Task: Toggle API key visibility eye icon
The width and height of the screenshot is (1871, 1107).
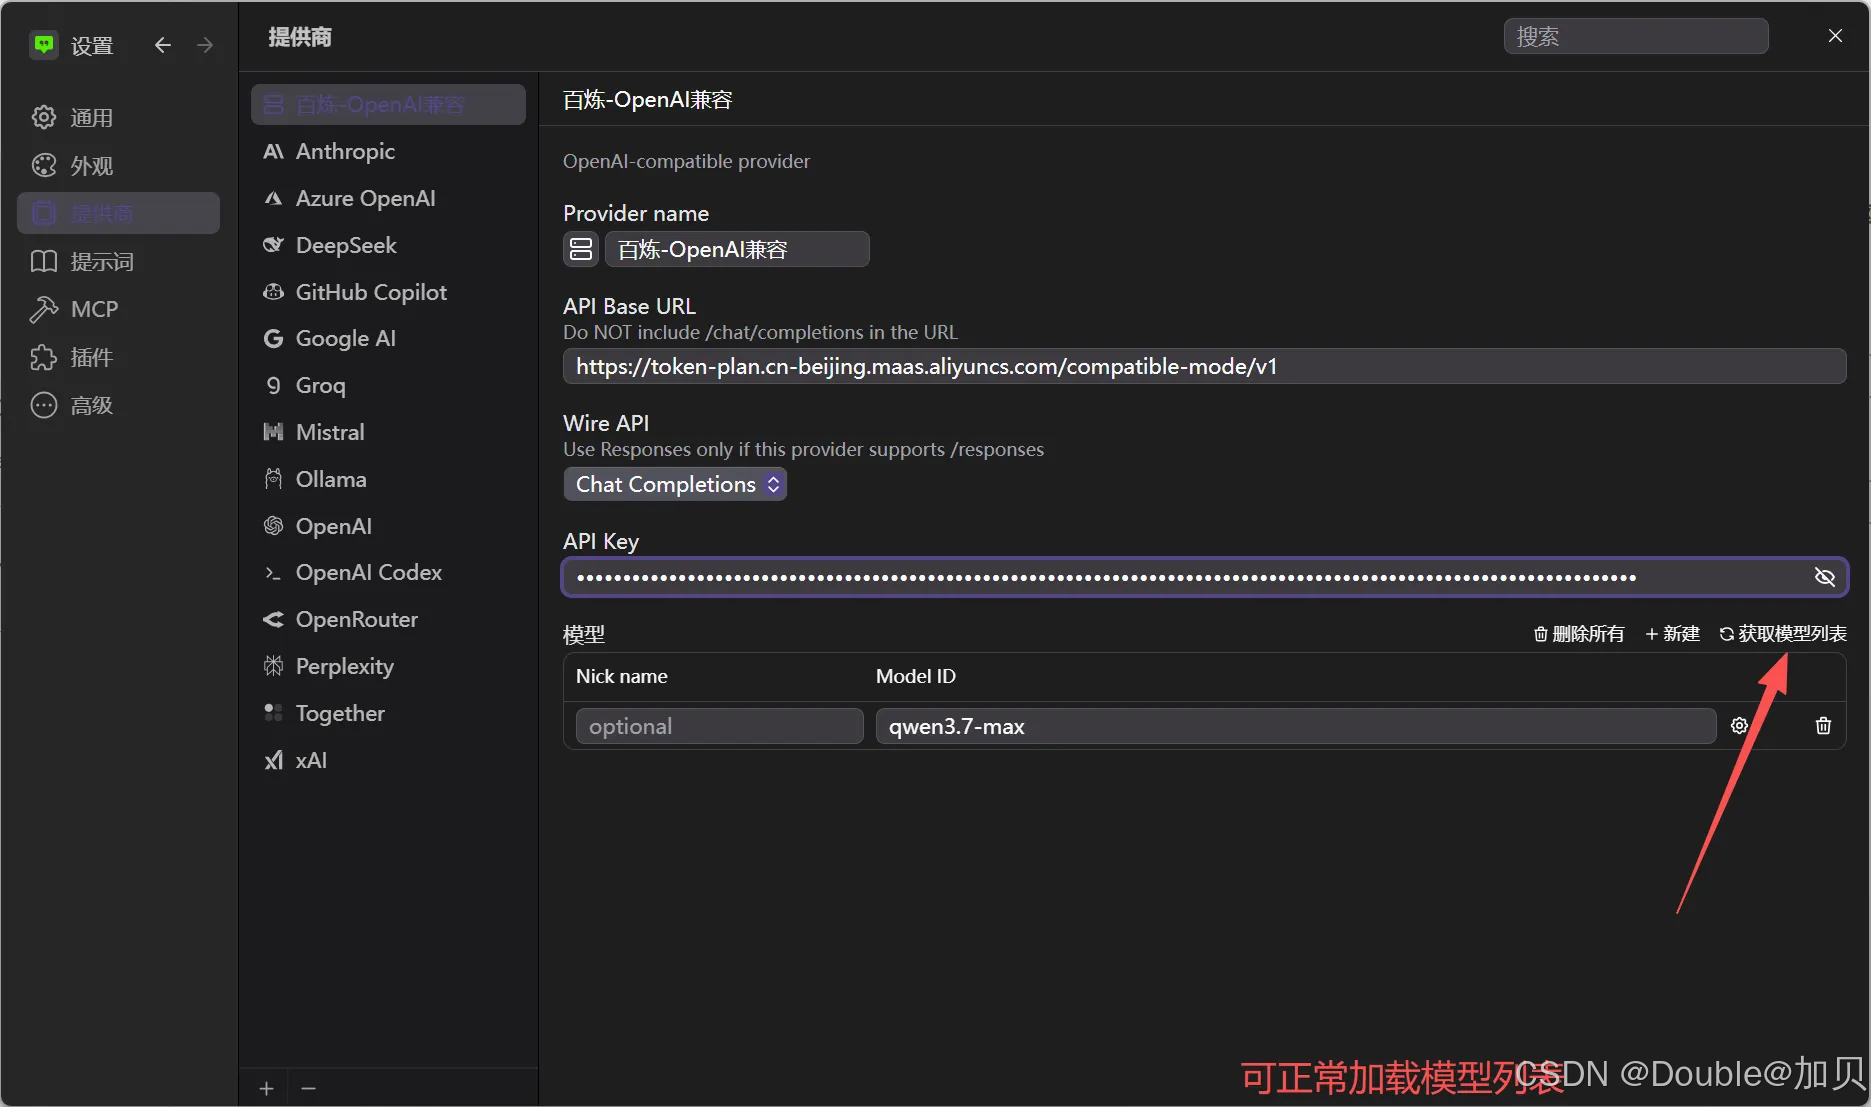Action: click(x=1824, y=577)
